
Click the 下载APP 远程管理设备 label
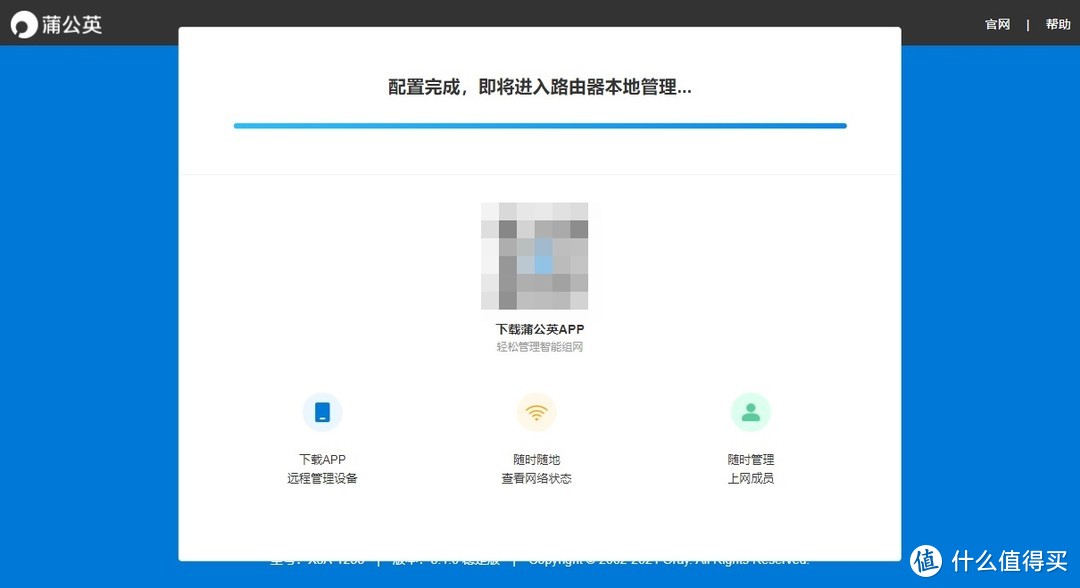[x=322, y=469]
